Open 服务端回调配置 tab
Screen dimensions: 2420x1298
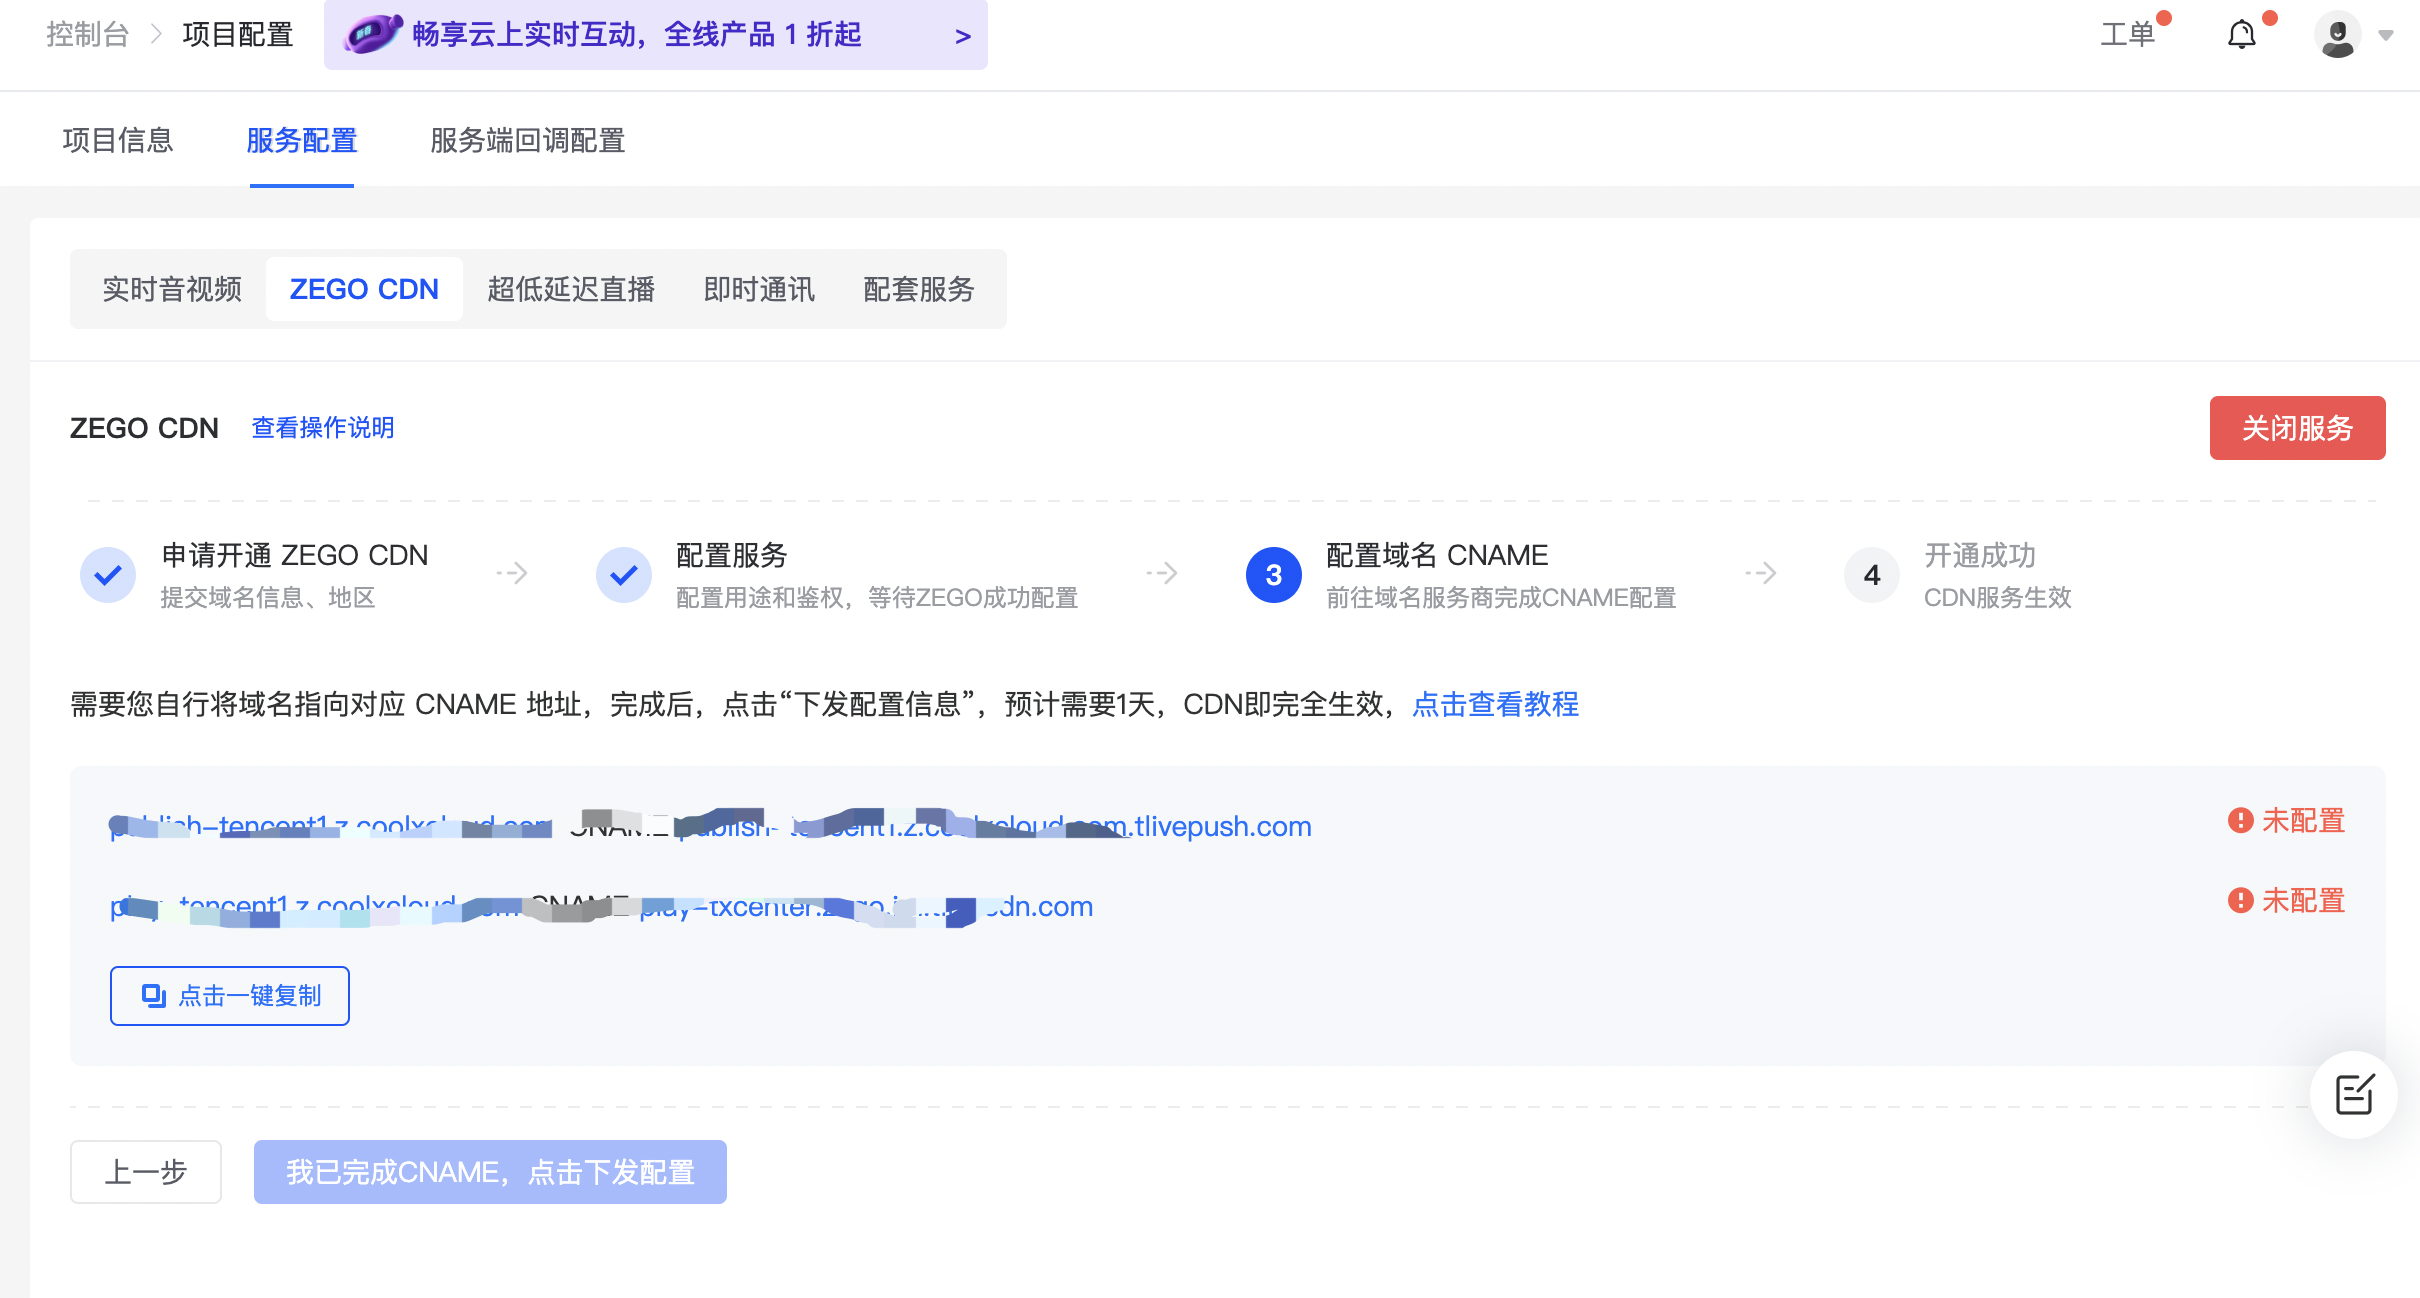point(527,140)
